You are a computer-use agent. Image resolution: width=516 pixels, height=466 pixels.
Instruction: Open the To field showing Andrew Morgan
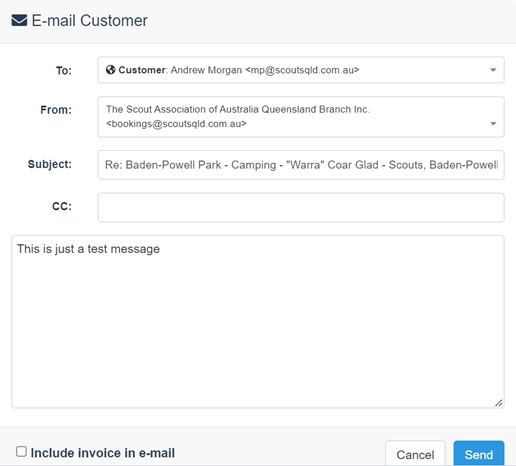click(x=301, y=70)
